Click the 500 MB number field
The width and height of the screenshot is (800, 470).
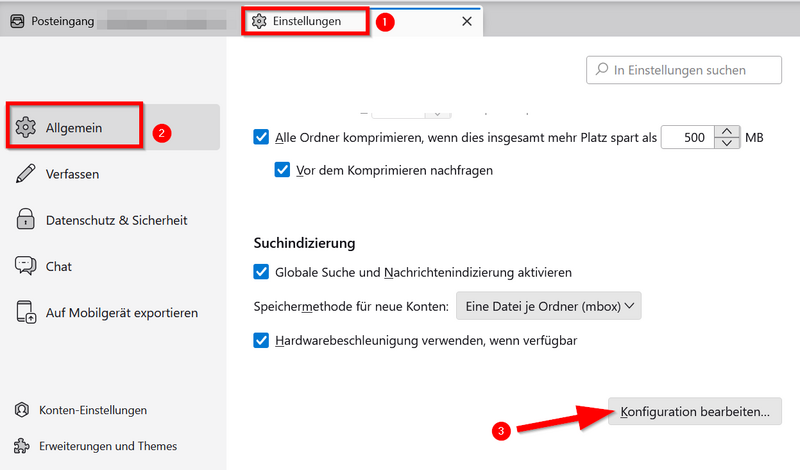tap(688, 137)
